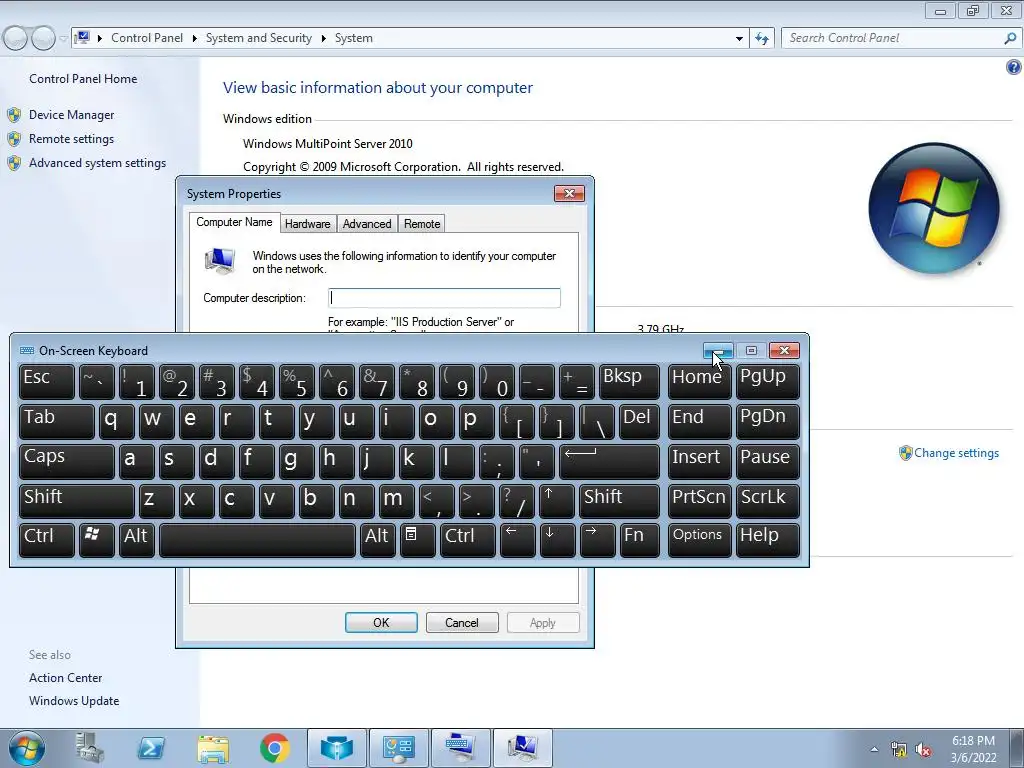Toggle the right Shift key
Screen dimensions: 1024x768
[619, 502]
